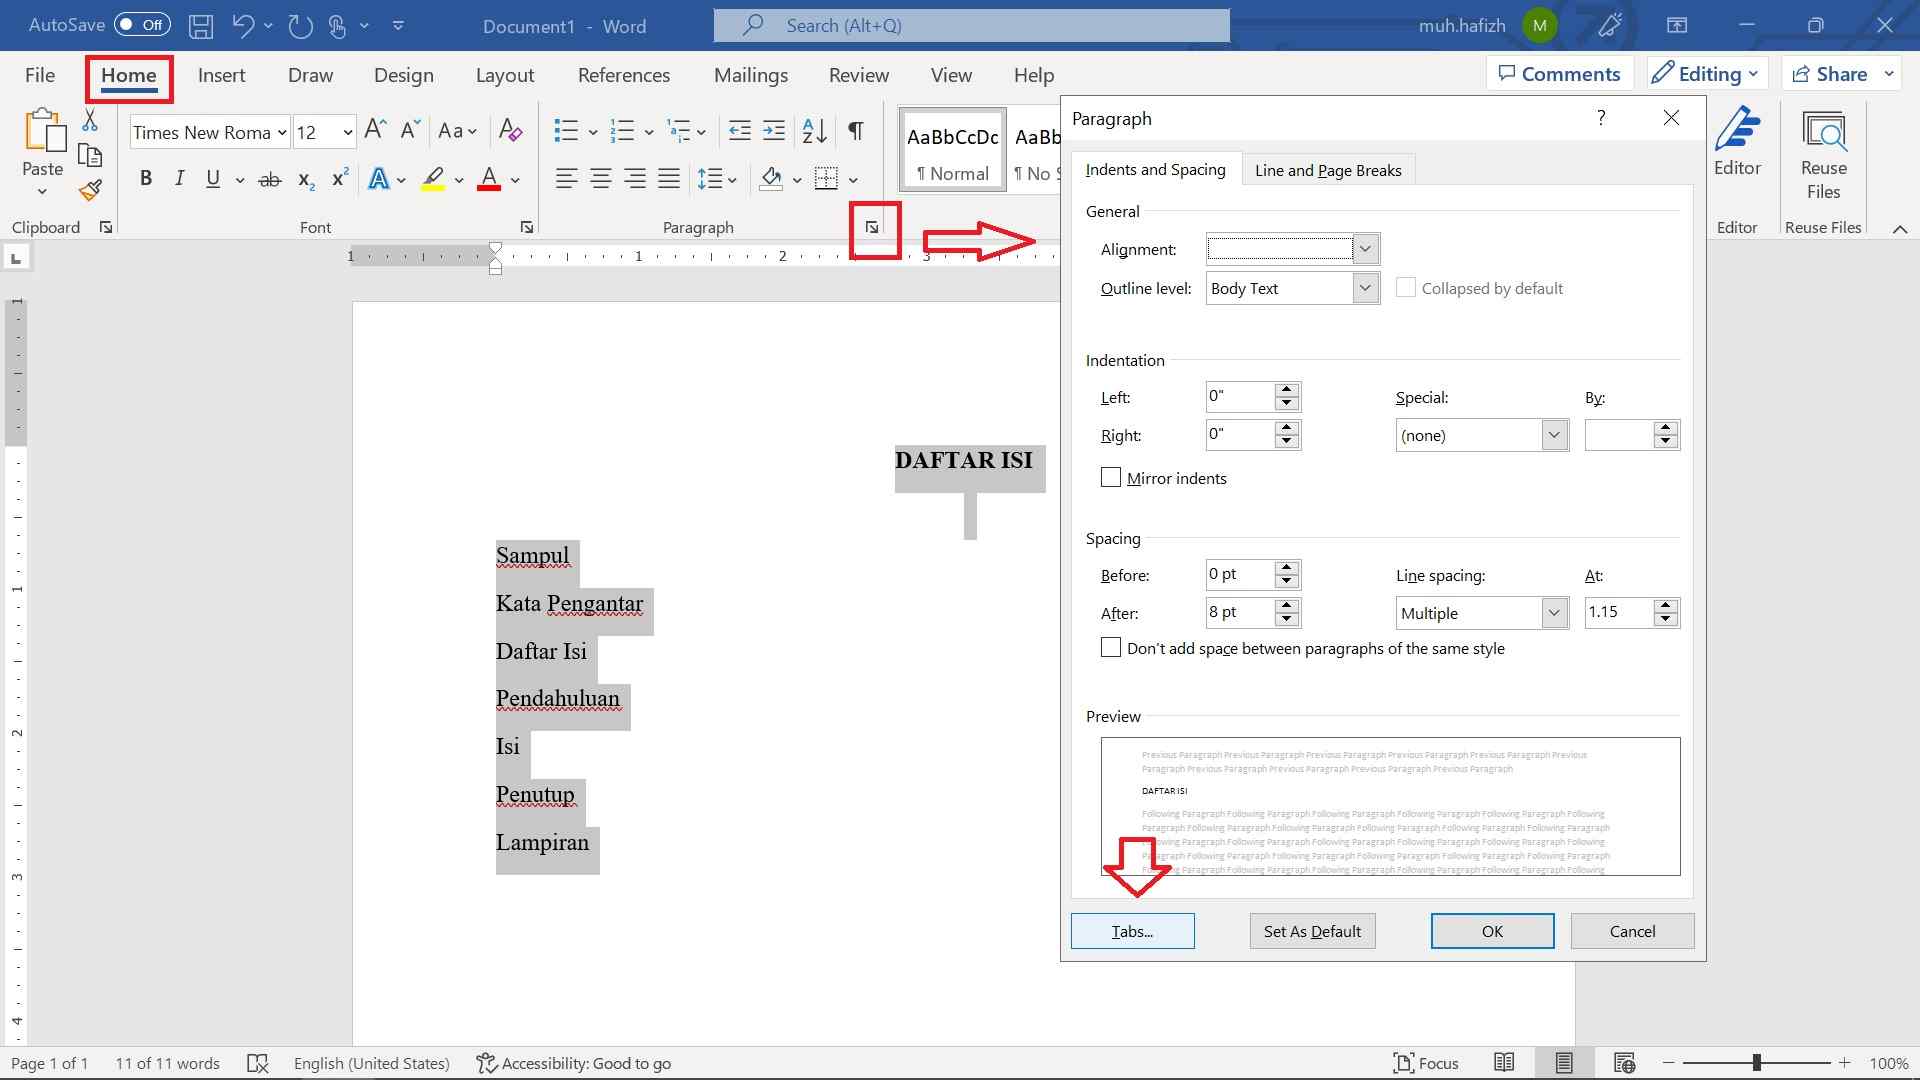
Task: Switch to Line and Page Breaks tab
Action: pyautogui.click(x=1327, y=169)
